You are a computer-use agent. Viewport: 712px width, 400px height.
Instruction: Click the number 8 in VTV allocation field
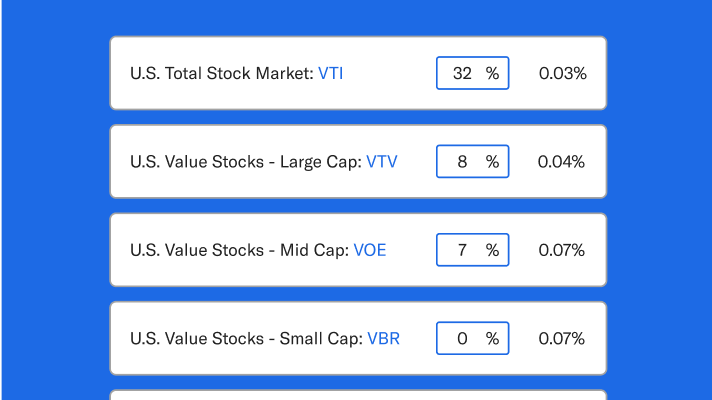coord(462,161)
